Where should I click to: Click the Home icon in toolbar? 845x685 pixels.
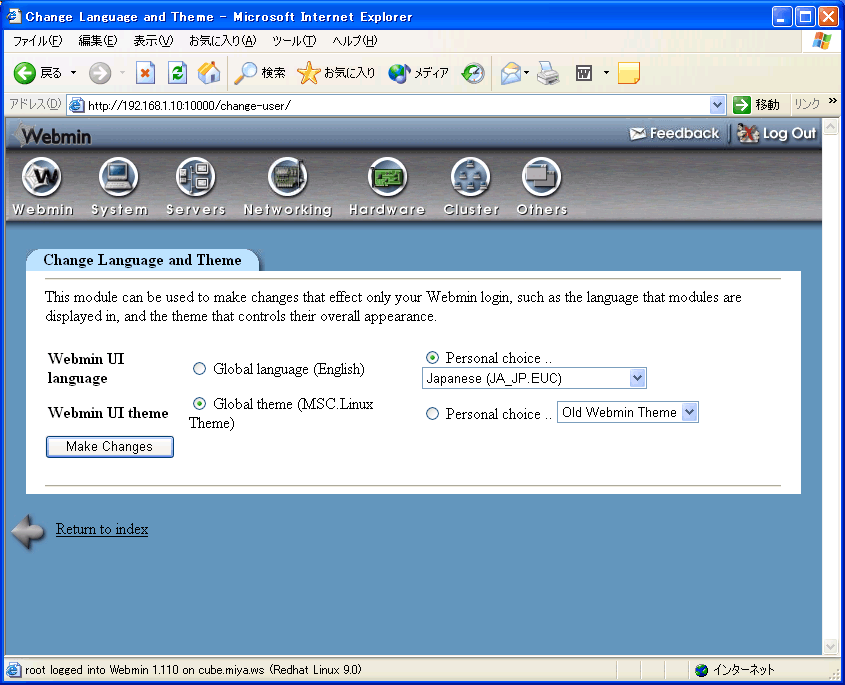[209, 73]
